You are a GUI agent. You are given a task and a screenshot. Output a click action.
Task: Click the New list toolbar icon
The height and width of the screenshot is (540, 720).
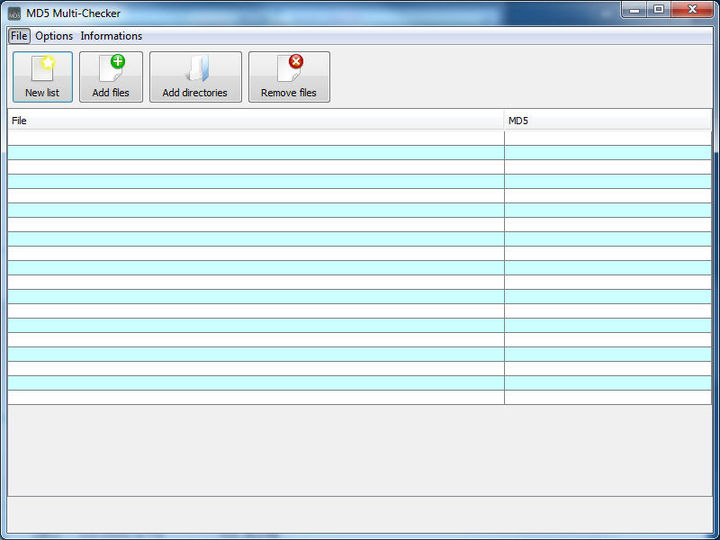pyautogui.click(x=42, y=76)
